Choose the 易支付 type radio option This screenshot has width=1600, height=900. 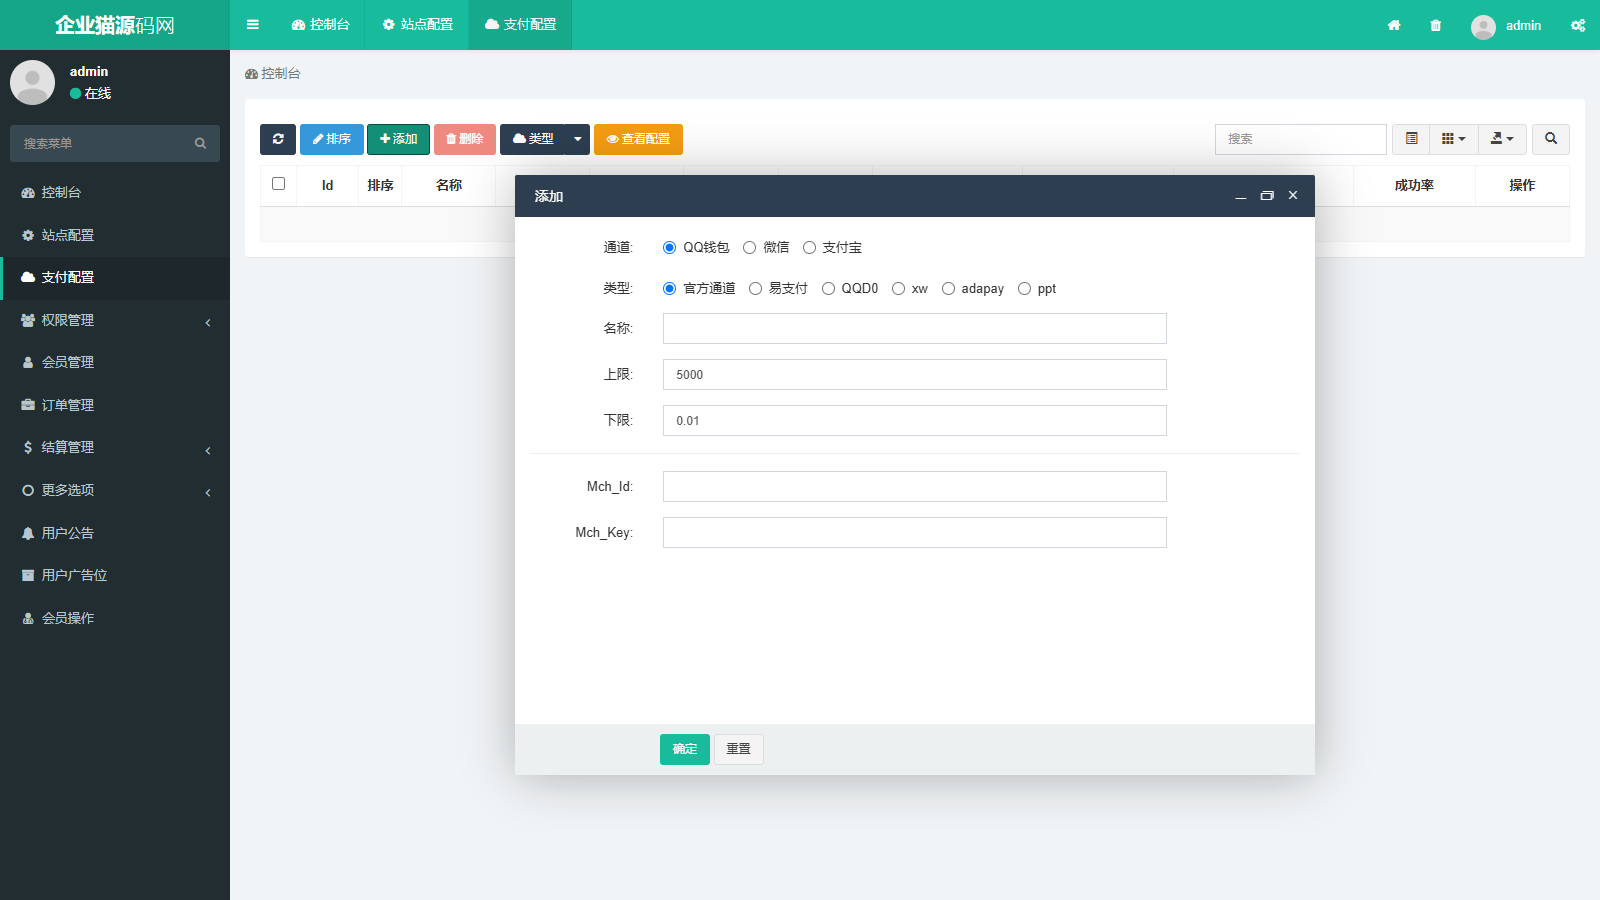pyautogui.click(x=756, y=289)
